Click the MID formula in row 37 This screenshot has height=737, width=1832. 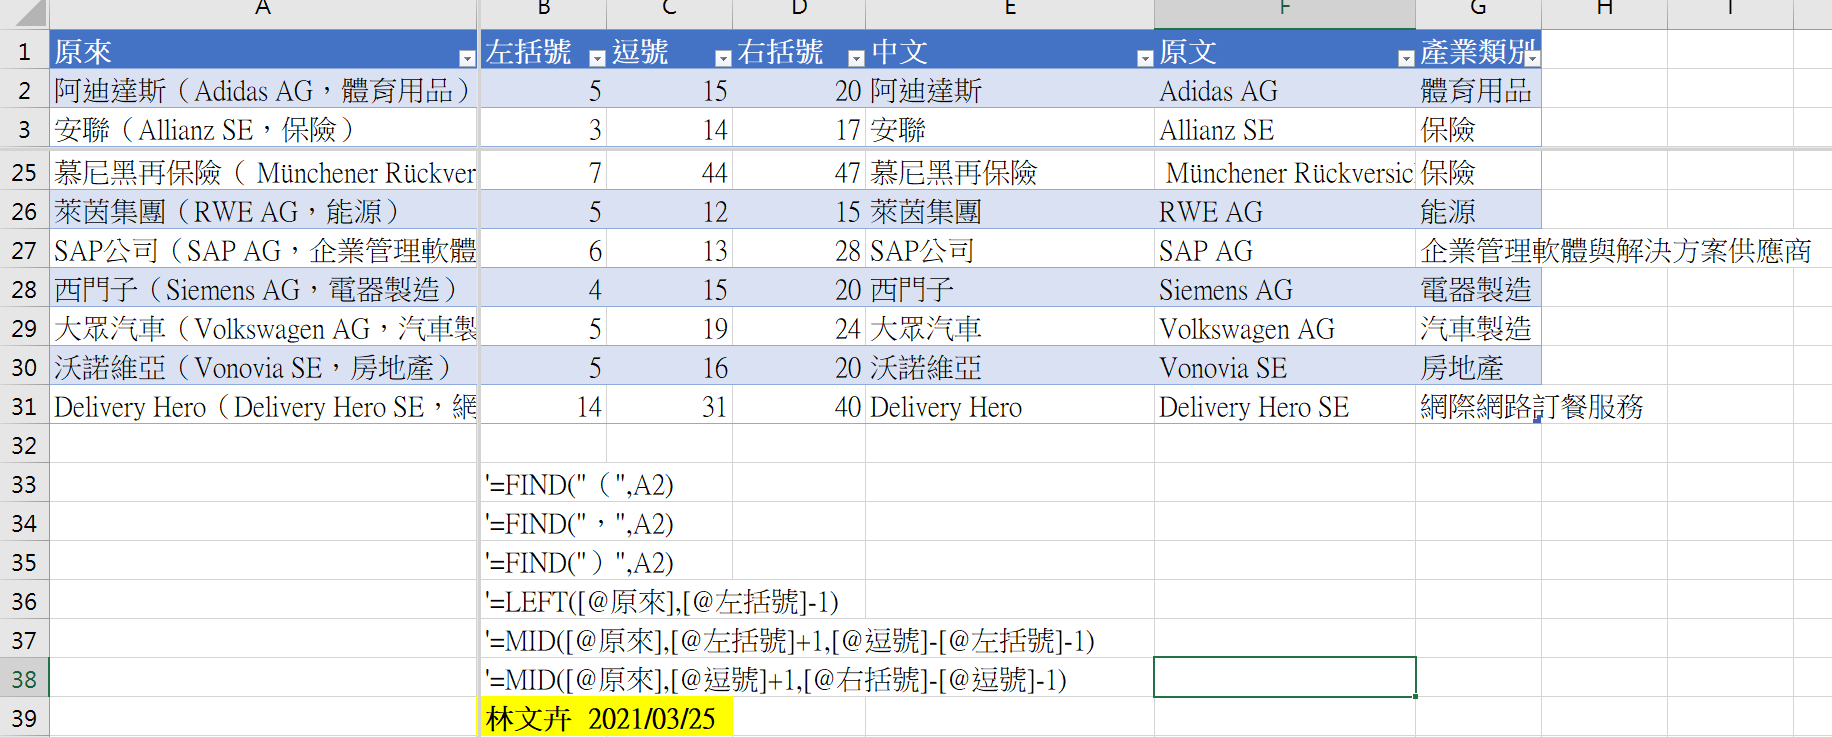coord(790,641)
